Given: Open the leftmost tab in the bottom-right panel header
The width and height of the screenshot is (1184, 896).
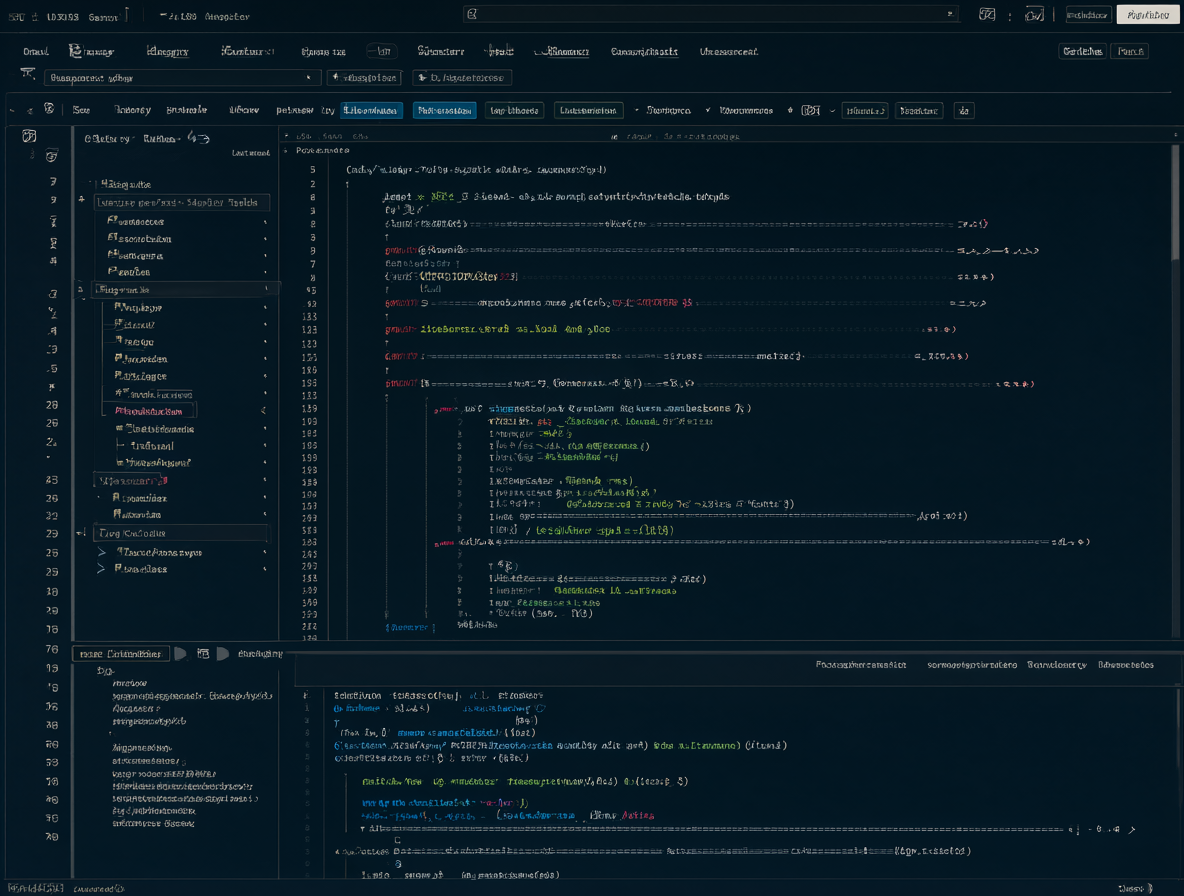Looking at the screenshot, I should click(861, 665).
